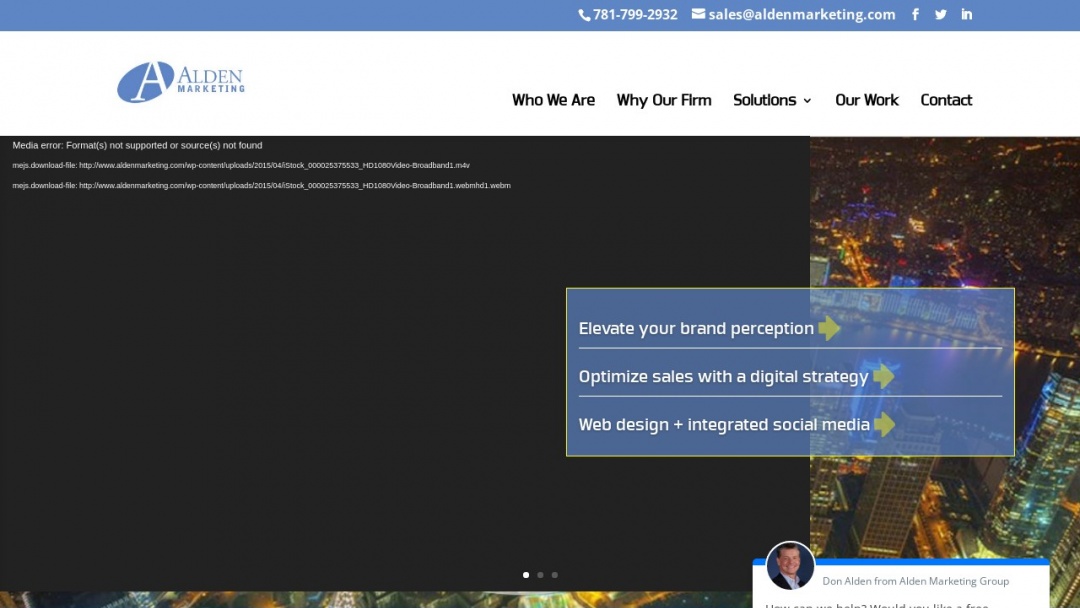The width and height of the screenshot is (1080, 608).
Task: Open the Who We Are menu item
Action: (553, 100)
